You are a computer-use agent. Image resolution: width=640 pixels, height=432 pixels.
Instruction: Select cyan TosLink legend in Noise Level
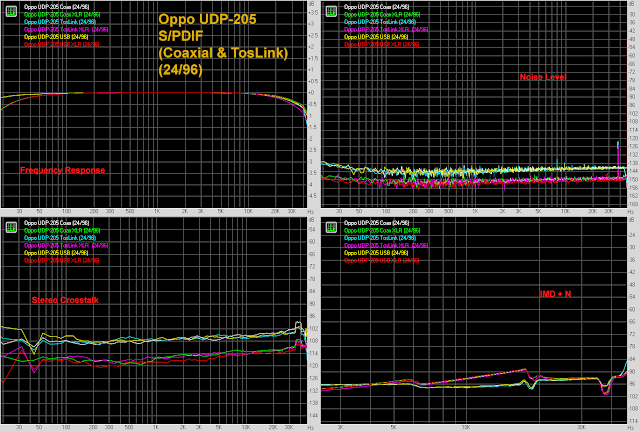pyautogui.click(x=380, y=22)
